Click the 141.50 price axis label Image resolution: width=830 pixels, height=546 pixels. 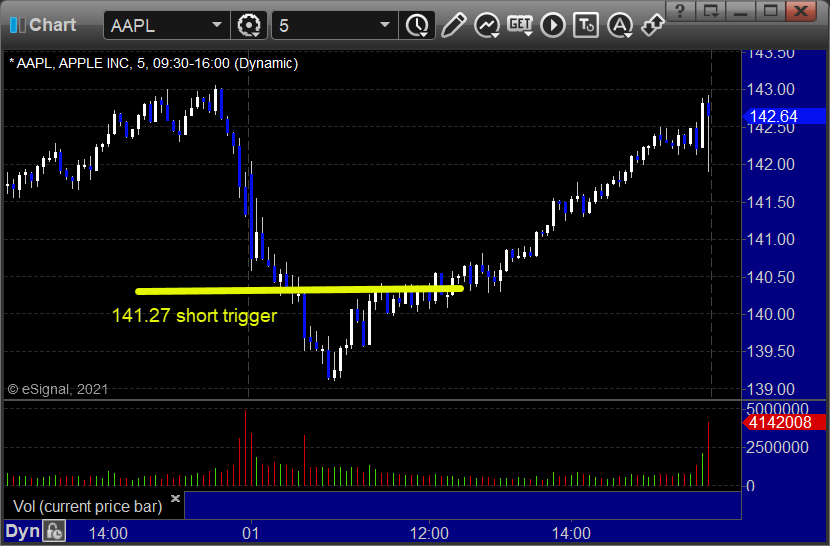pos(771,202)
